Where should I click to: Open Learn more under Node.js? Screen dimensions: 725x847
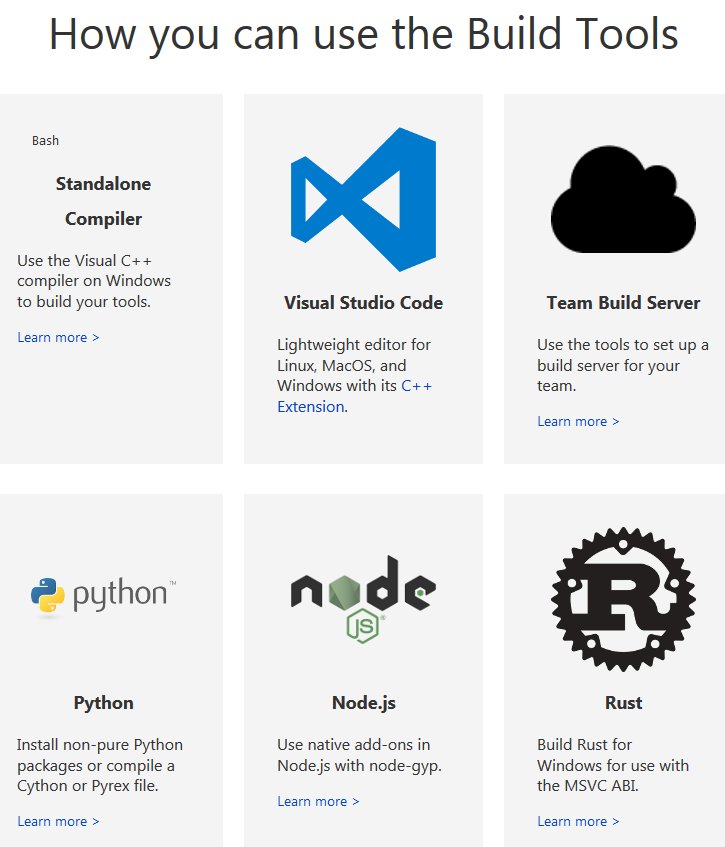tap(318, 802)
